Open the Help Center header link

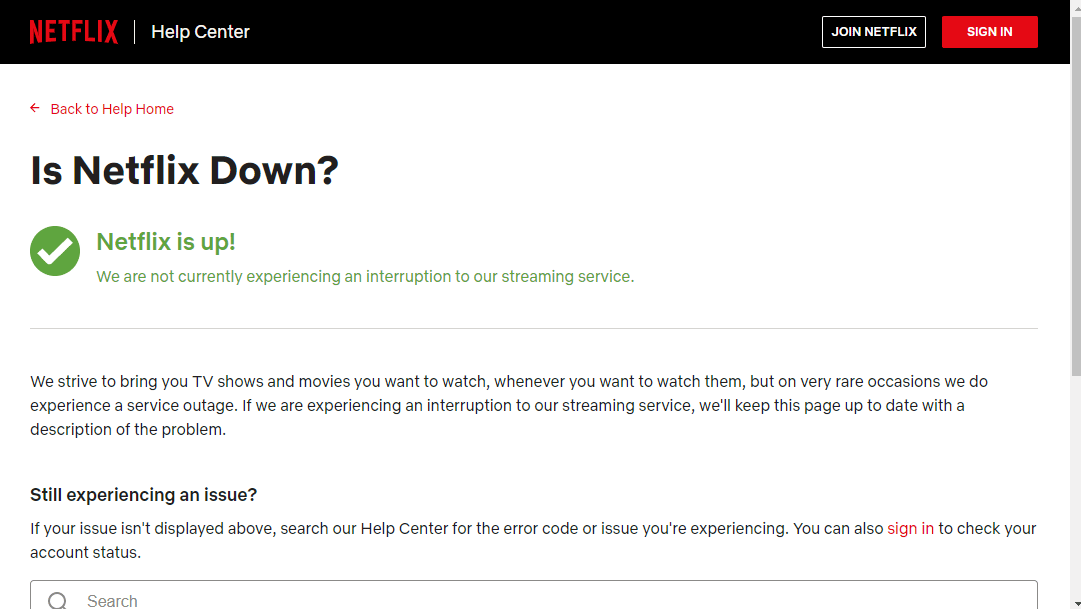point(200,32)
